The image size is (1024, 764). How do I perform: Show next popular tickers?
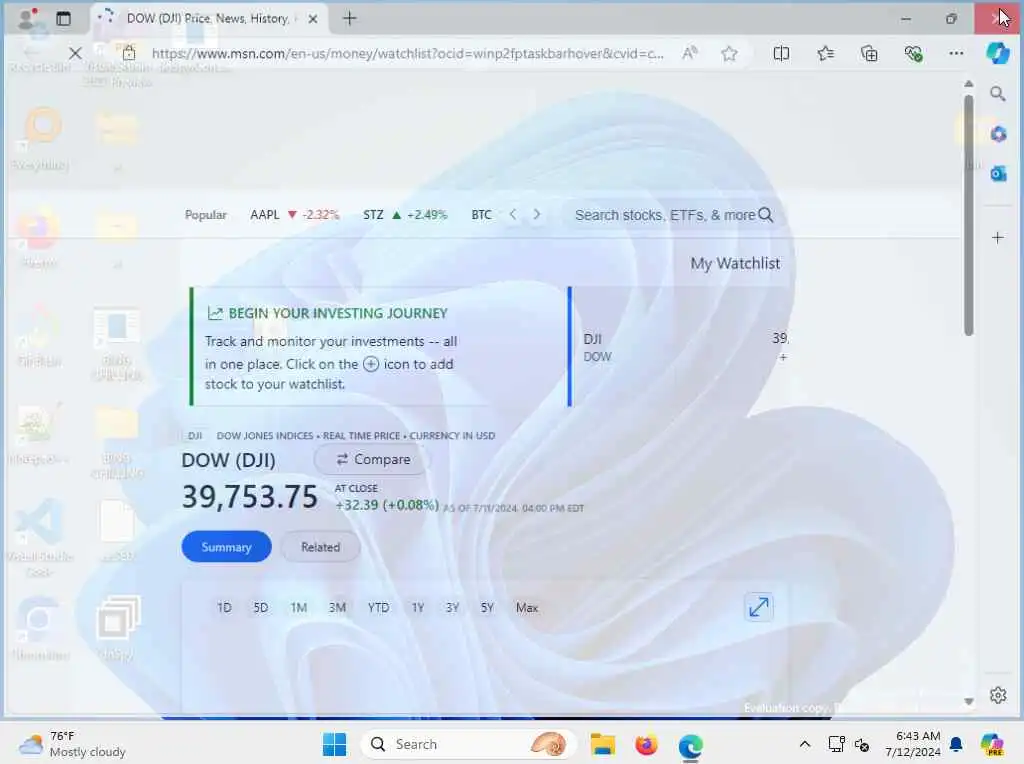(537, 214)
